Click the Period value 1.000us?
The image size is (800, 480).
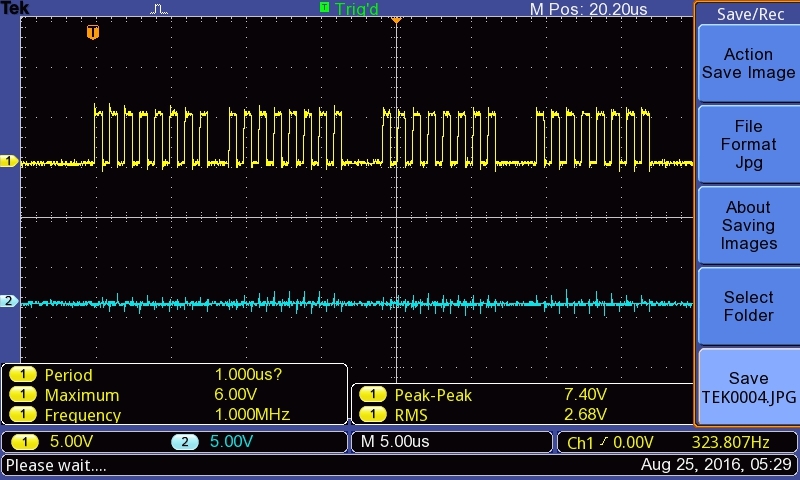[248, 374]
